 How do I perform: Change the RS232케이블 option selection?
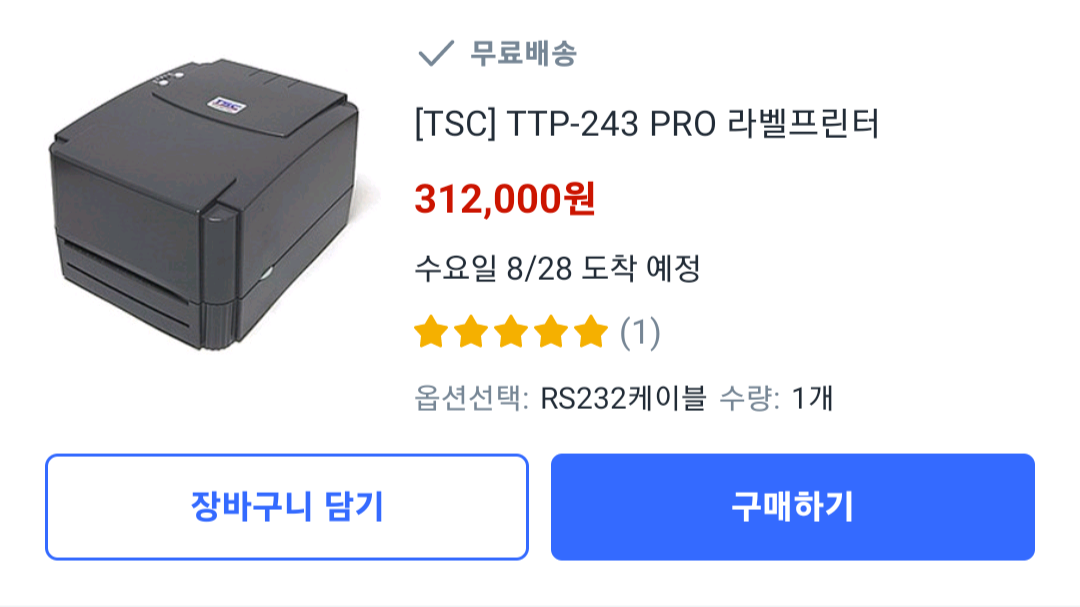[623, 398]
